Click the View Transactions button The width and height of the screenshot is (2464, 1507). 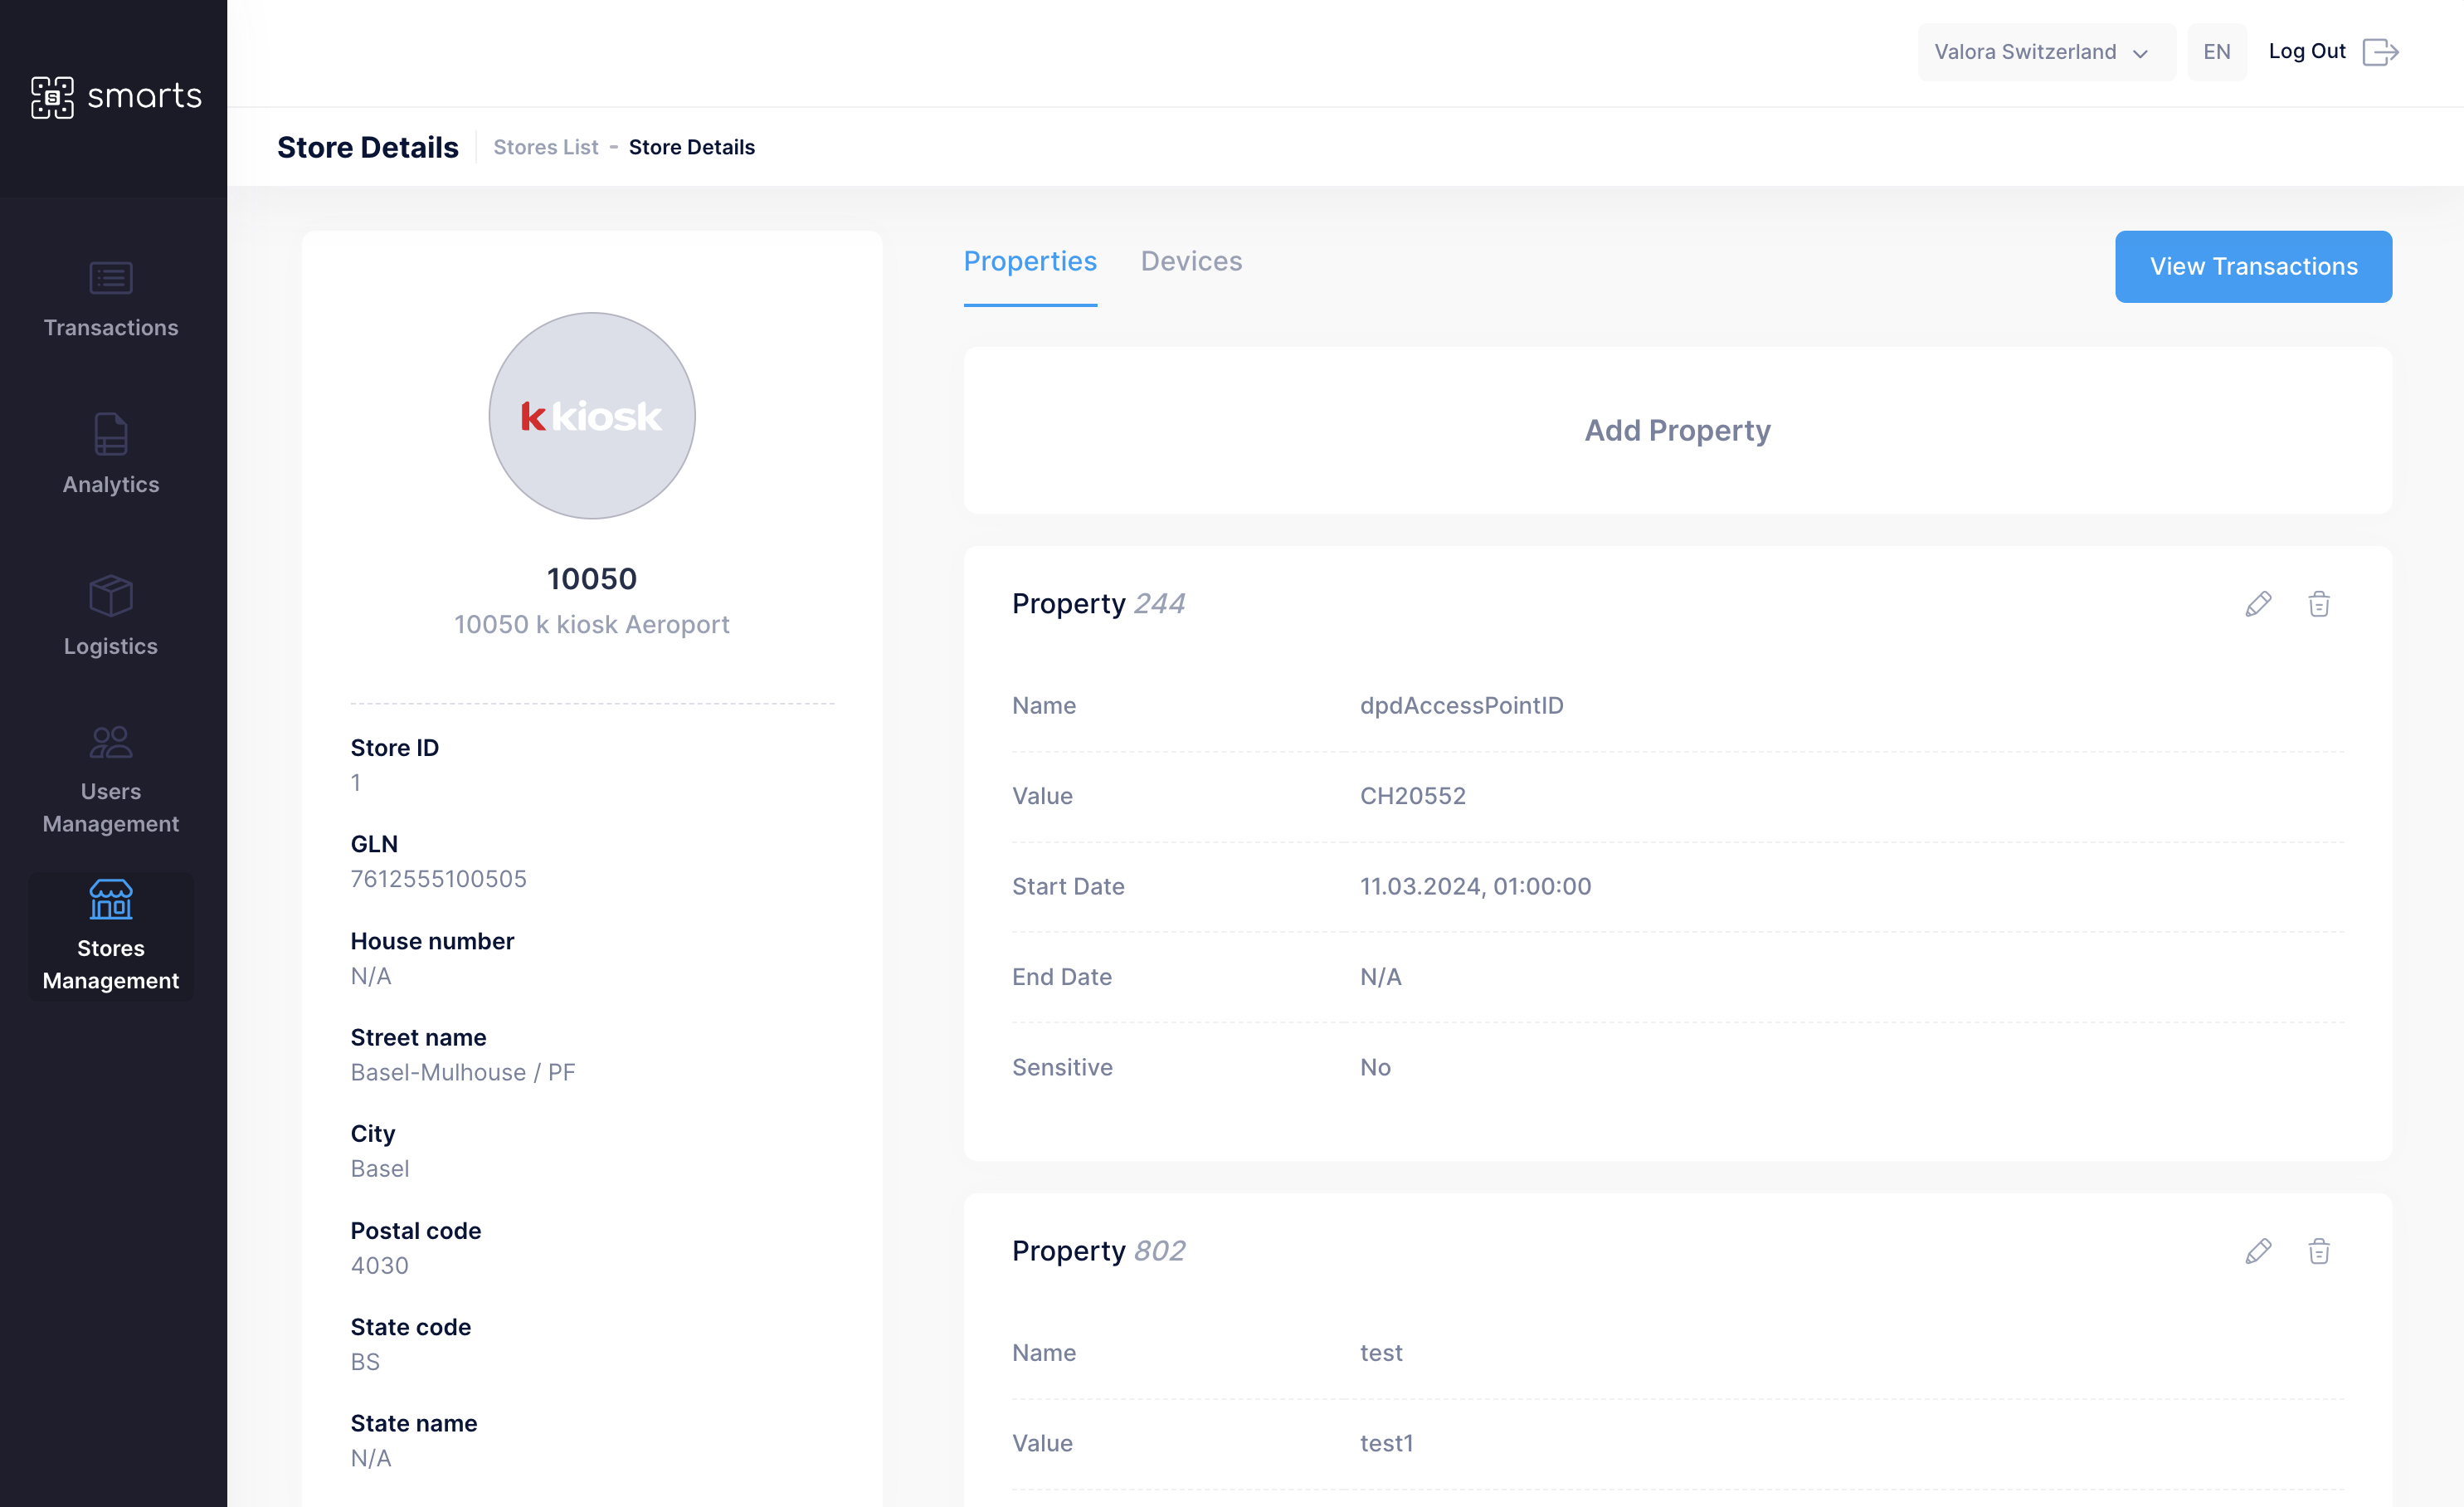pos(2253,267)
